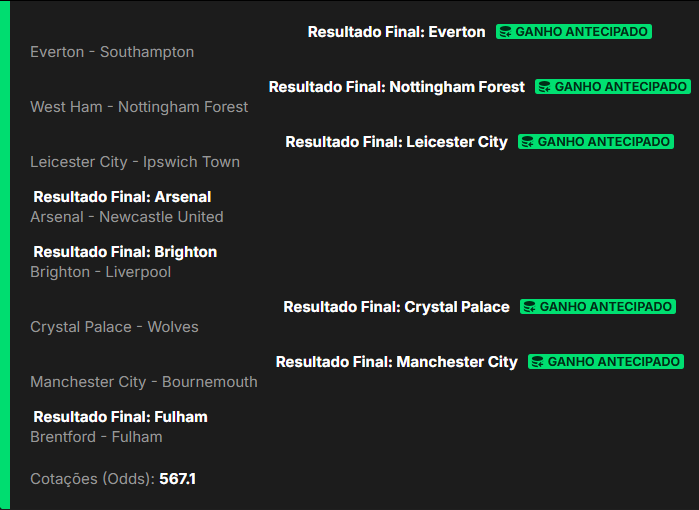The height and width of the screenshot is (510, 699).
Task: Open the Arsenal - Newcastle United match
Action: (127, 217)
